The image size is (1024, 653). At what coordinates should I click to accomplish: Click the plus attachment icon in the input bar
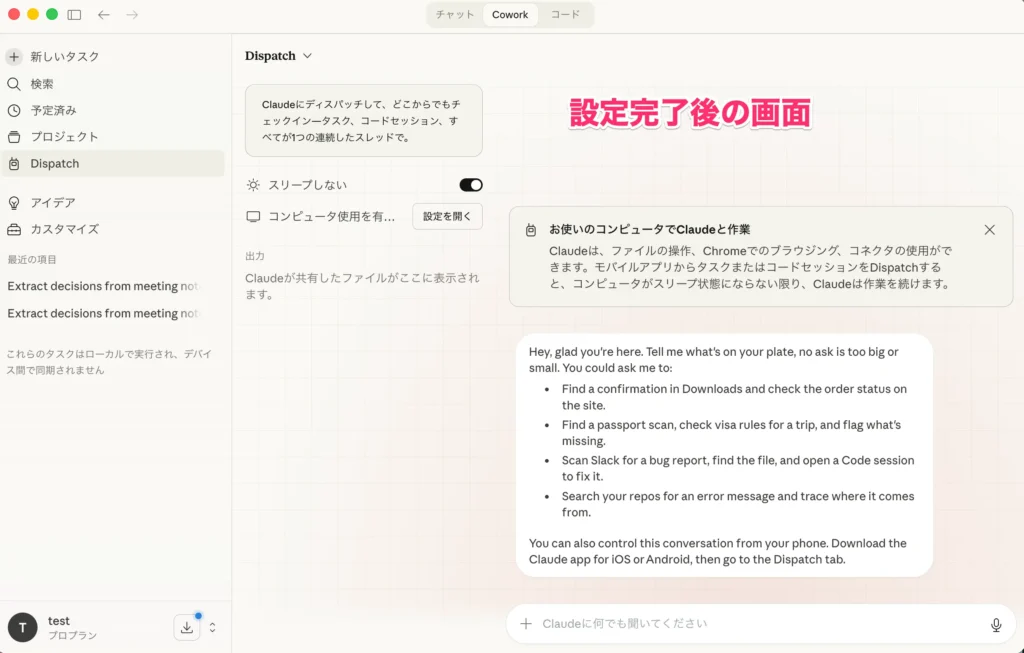pyautogui.click(x=526, y=623)
